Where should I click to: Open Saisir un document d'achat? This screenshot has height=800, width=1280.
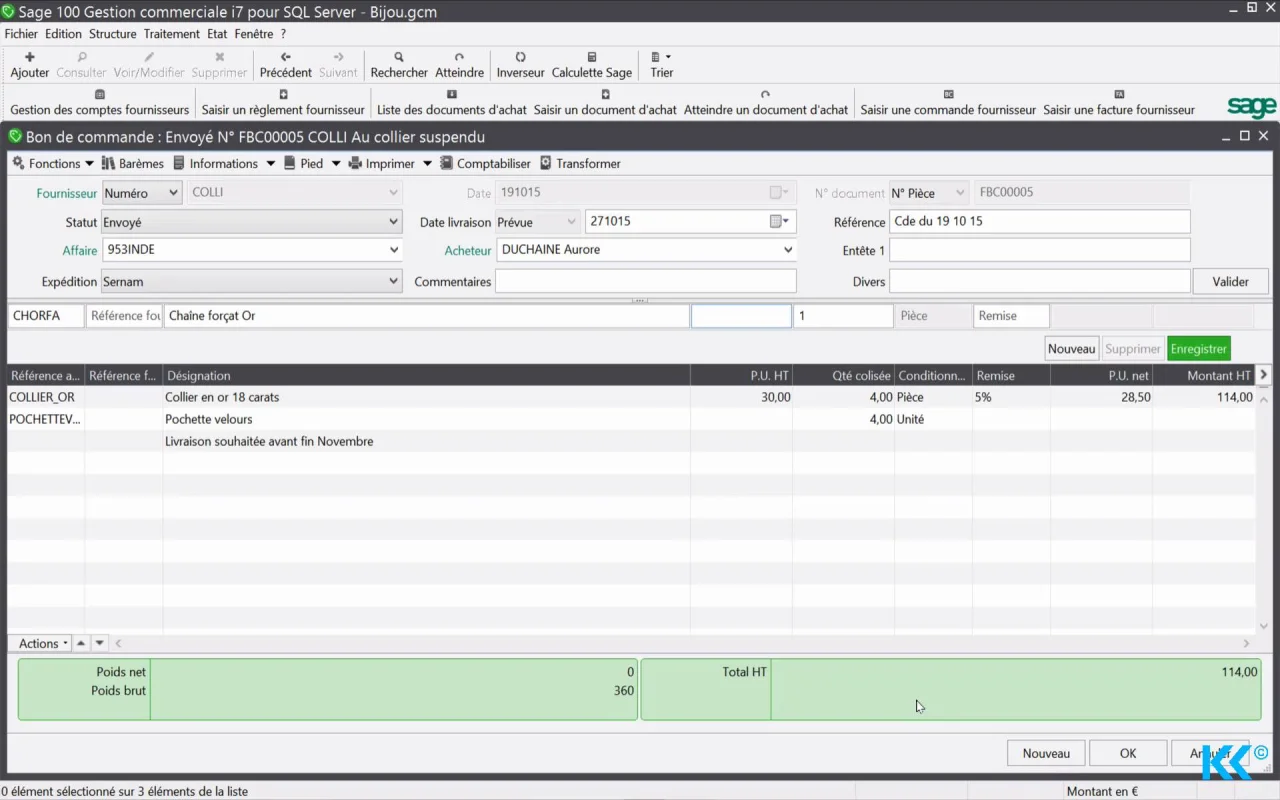click(605, 103)
